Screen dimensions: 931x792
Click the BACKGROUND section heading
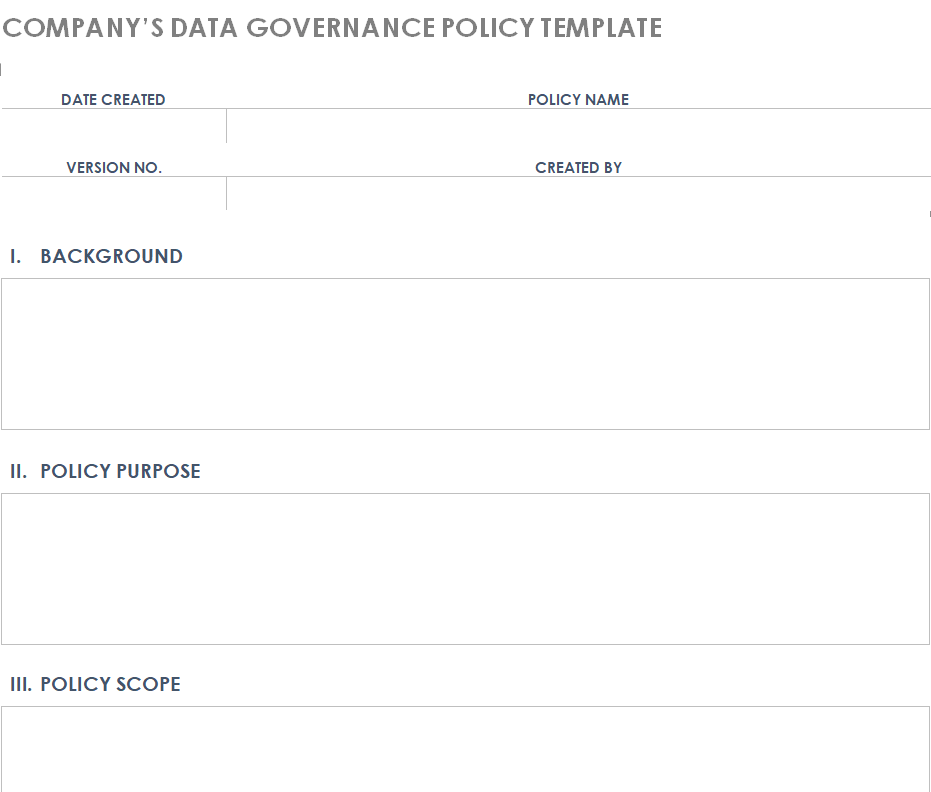point(111,257)
